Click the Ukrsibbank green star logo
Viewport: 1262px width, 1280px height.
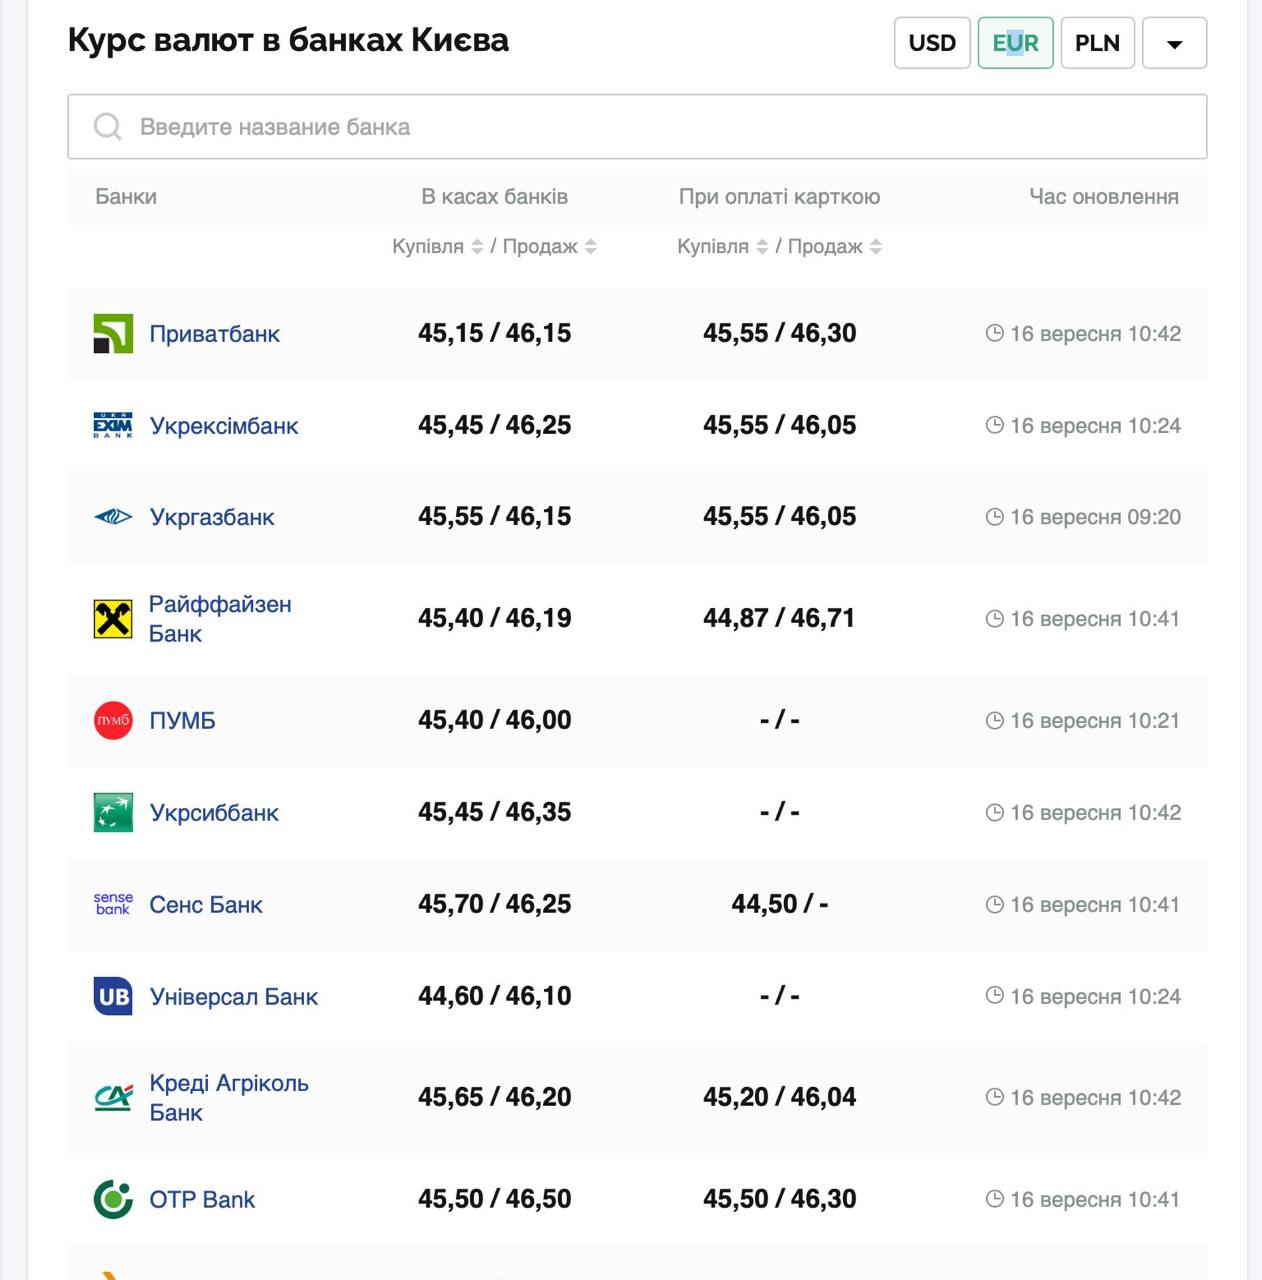click(x=113, y=813)
